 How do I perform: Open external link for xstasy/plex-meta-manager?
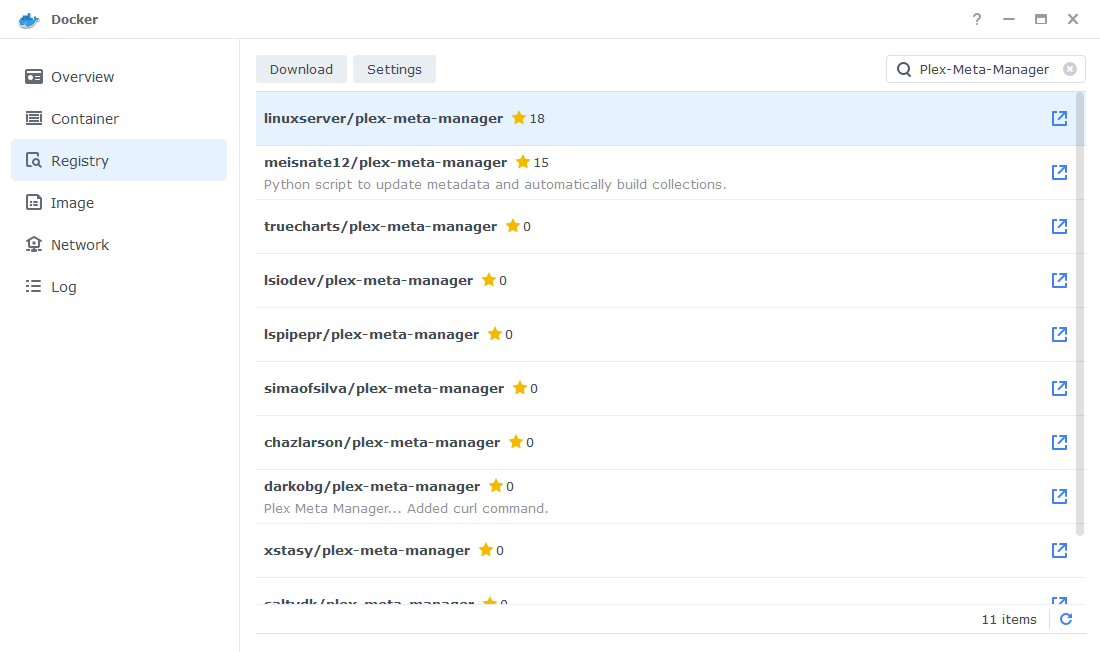coord(1059,551)
